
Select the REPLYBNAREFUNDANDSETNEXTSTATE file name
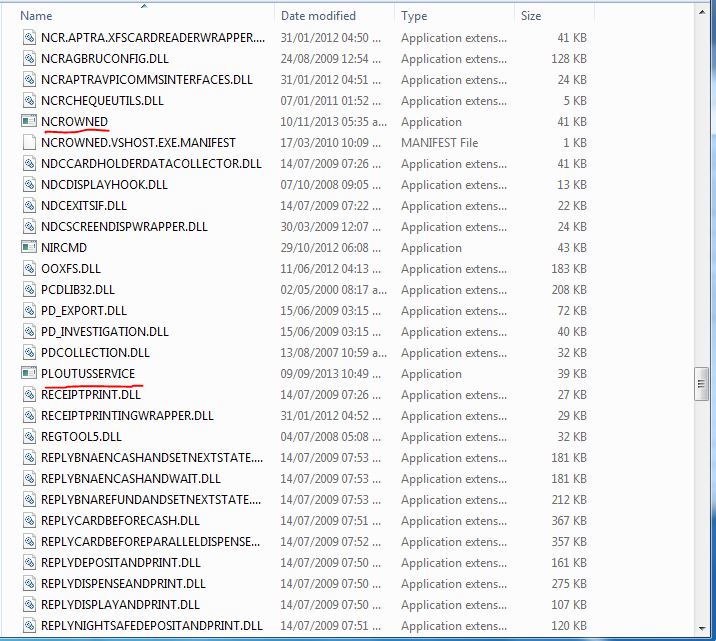151,499
